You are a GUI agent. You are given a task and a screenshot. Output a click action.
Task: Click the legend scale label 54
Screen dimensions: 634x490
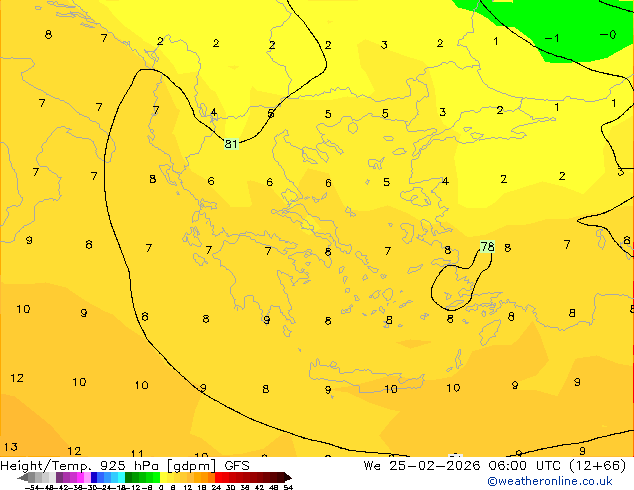click(x=288, y=487)
